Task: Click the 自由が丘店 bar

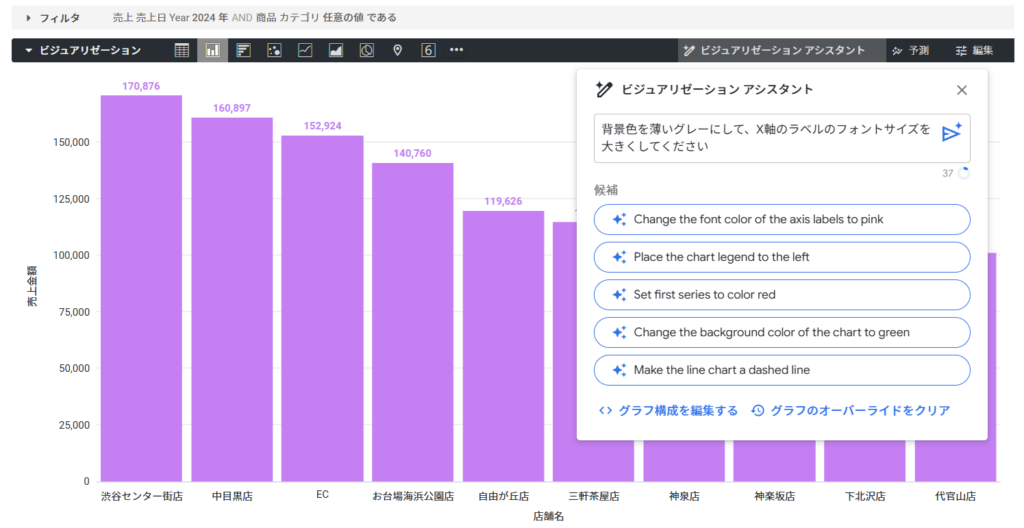Action: [504, 346]
